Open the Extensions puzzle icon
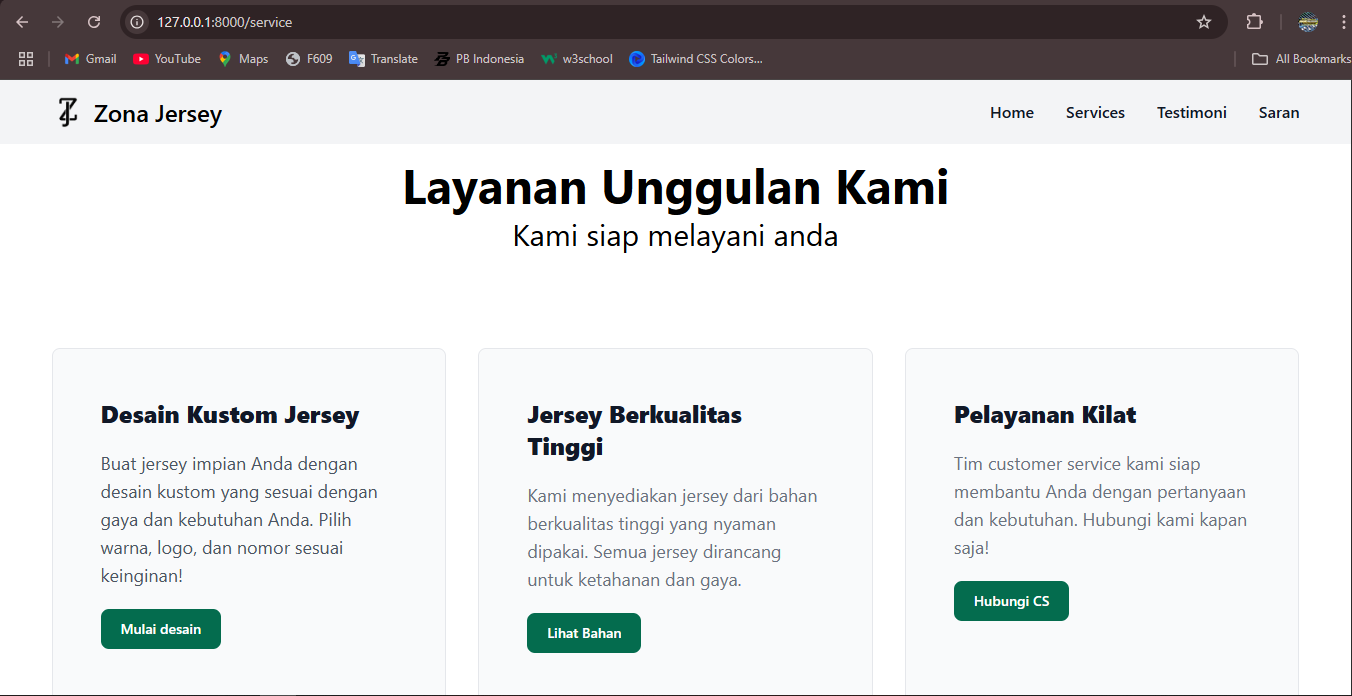 pyautogui.click(x=1254, y=22)
